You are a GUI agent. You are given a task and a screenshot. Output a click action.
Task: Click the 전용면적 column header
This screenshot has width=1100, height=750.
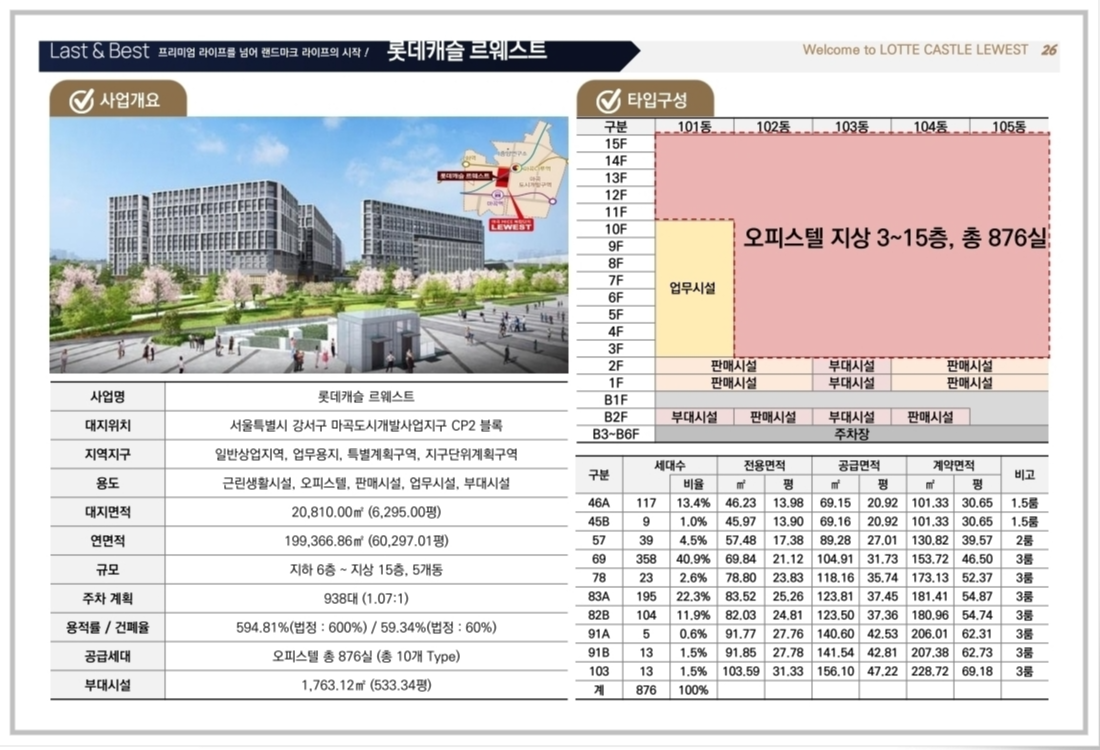click(765, 466)
